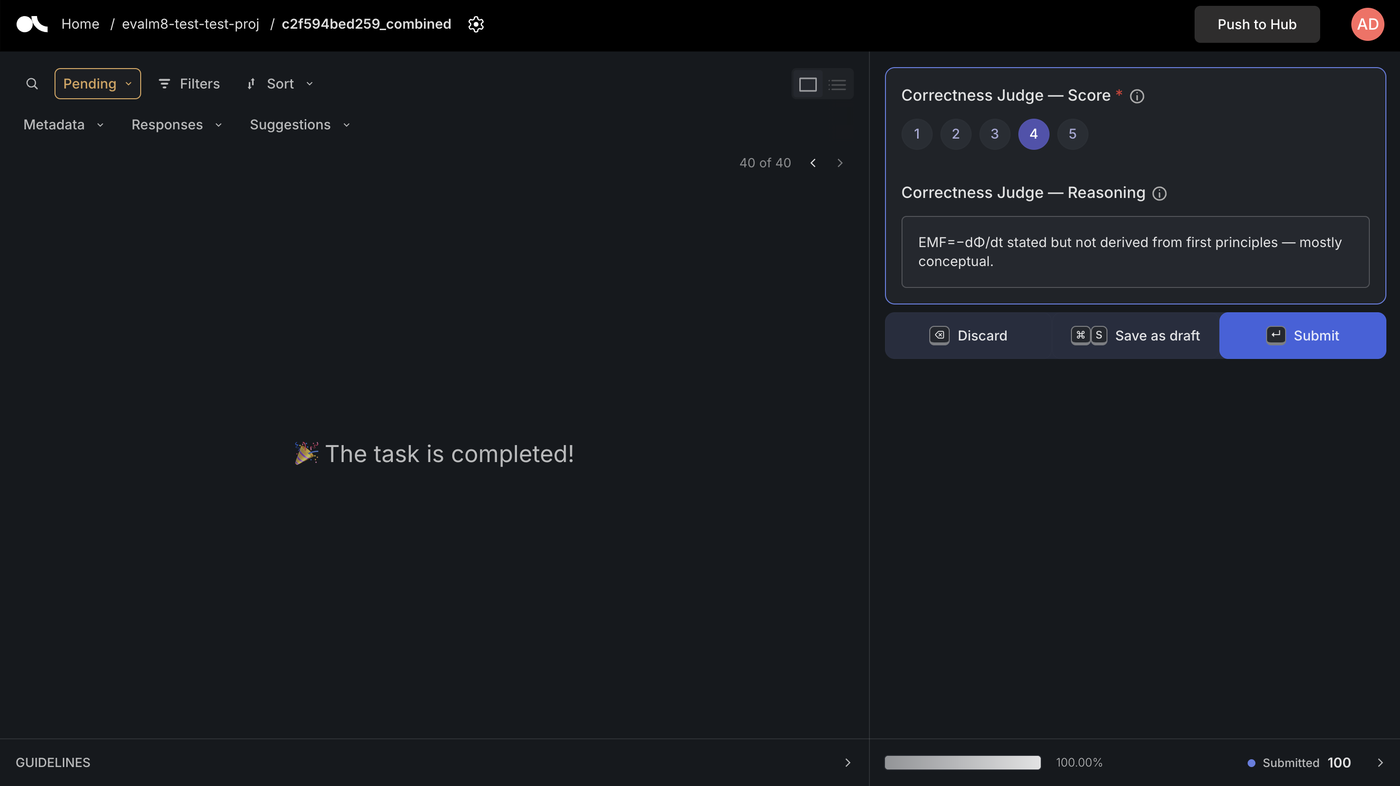
Task: Go to Home breadcrumb
Action: pyautogui.click(x=80, y=24)
